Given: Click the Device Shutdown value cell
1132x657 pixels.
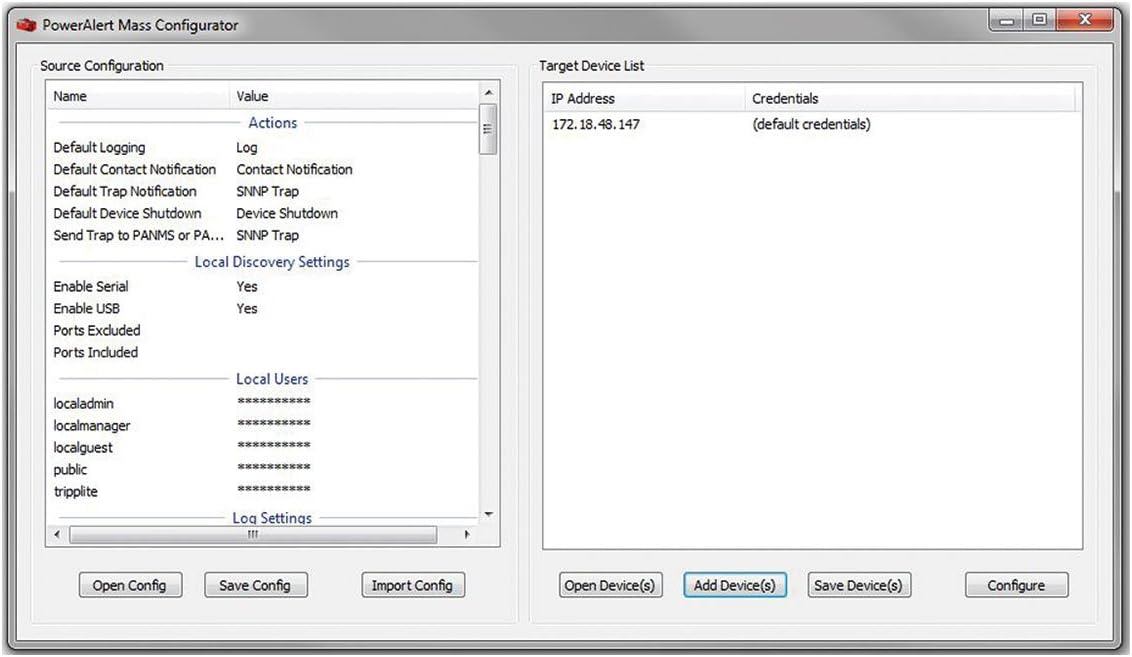Looking at the screenshot, I should pos(287,213).
